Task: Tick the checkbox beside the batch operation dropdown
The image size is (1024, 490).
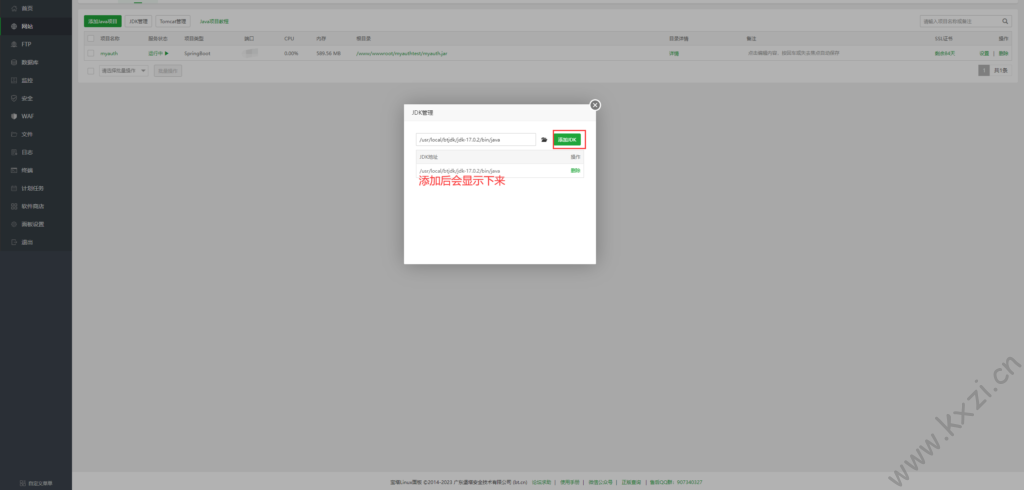Action: tap(91, 71)
